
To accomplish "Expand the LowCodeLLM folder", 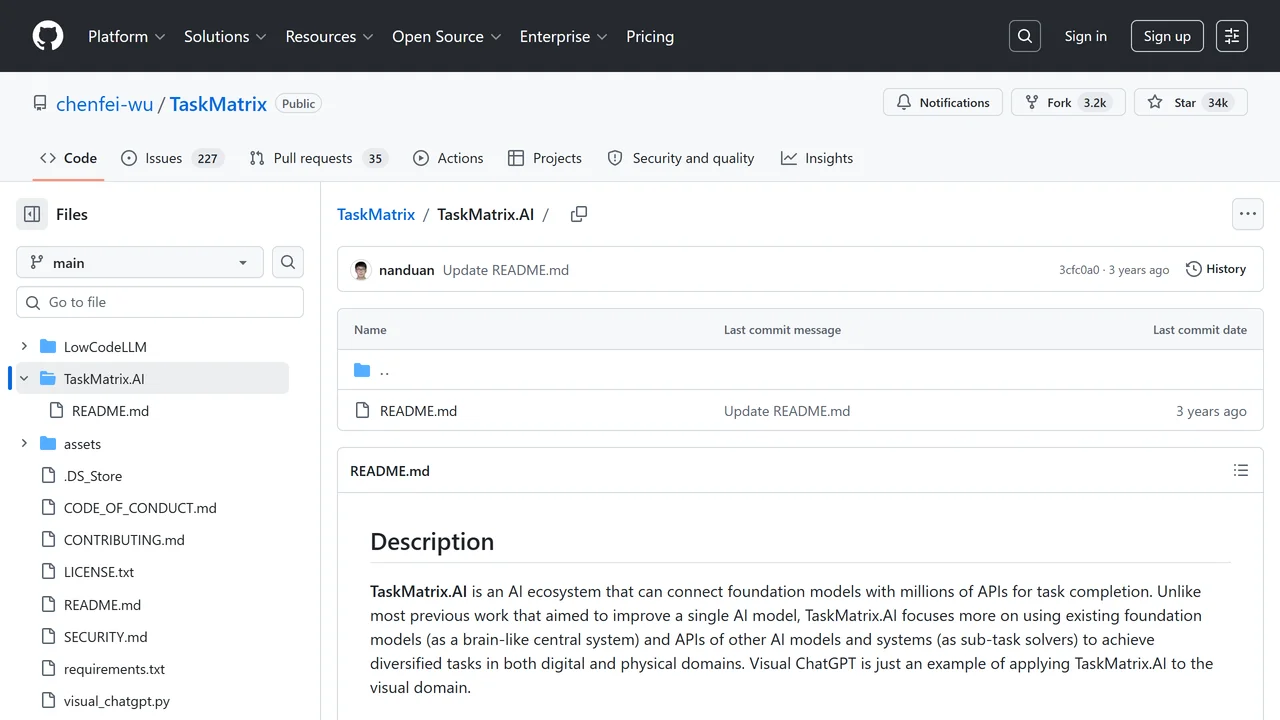I will [24, 347].
